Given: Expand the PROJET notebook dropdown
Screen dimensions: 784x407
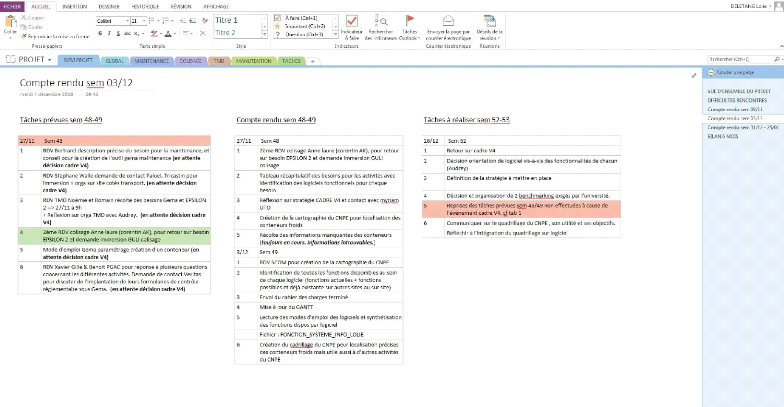Looking at the screenshot, I should coord(49,60).
